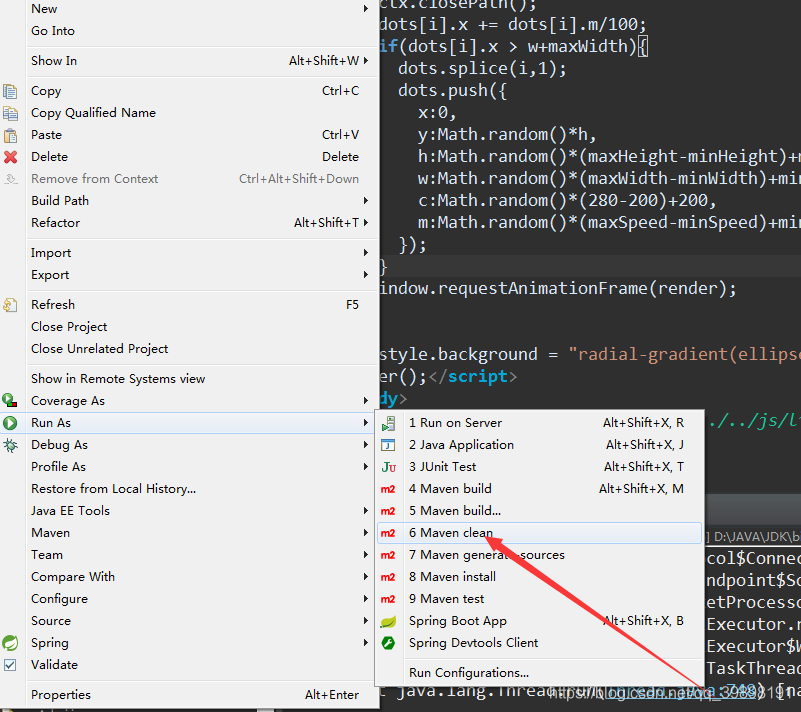801x712 pixels.
Task: Click the Spring Devtools Client icon
Action: [x=388, y=643]
